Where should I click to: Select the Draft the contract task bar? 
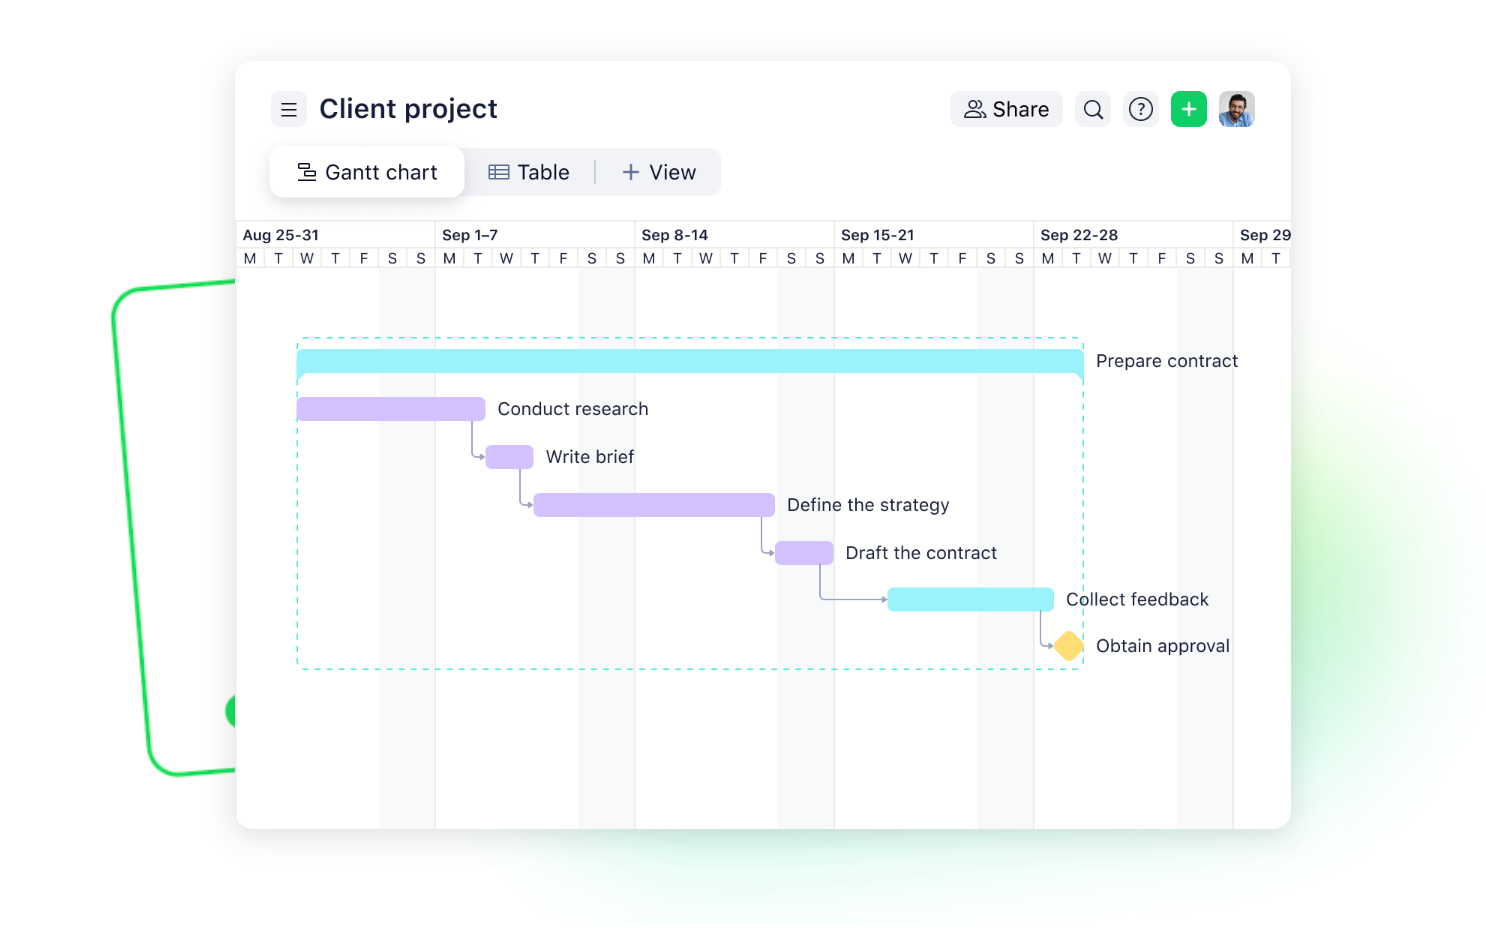[803, 552]
